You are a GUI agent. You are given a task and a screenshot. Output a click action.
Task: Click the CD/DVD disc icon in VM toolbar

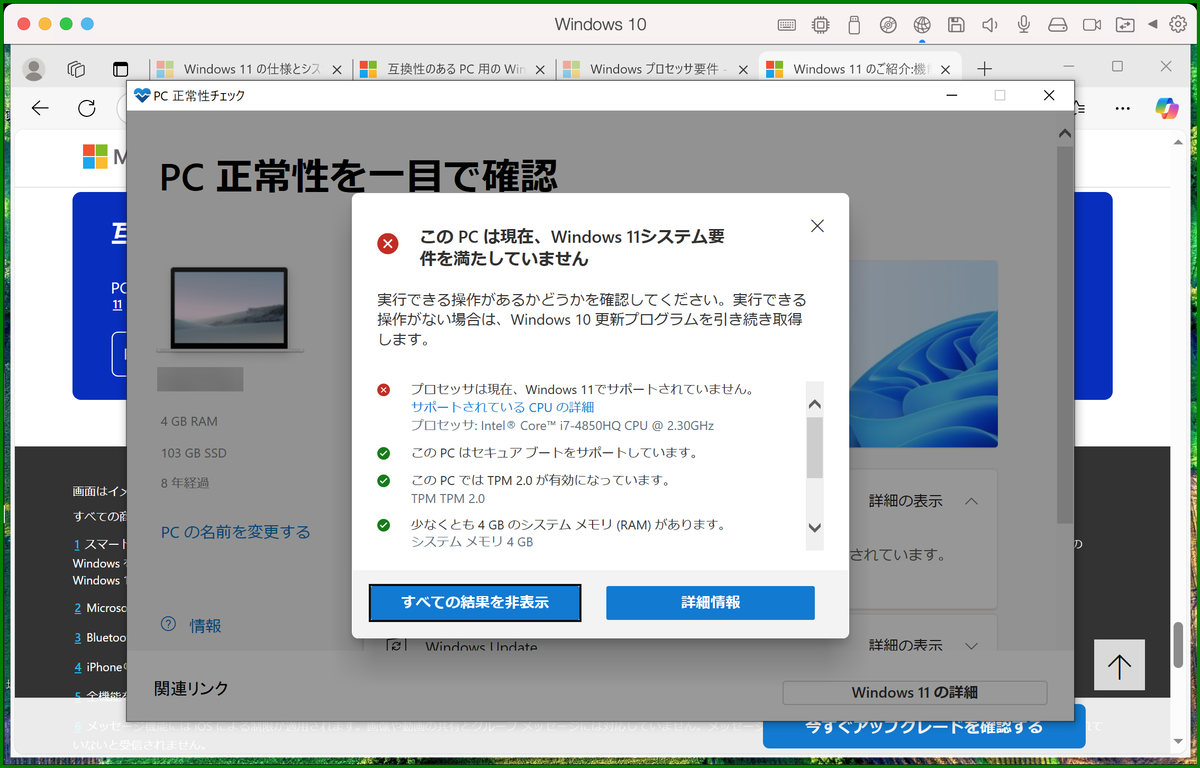(888, 24)
